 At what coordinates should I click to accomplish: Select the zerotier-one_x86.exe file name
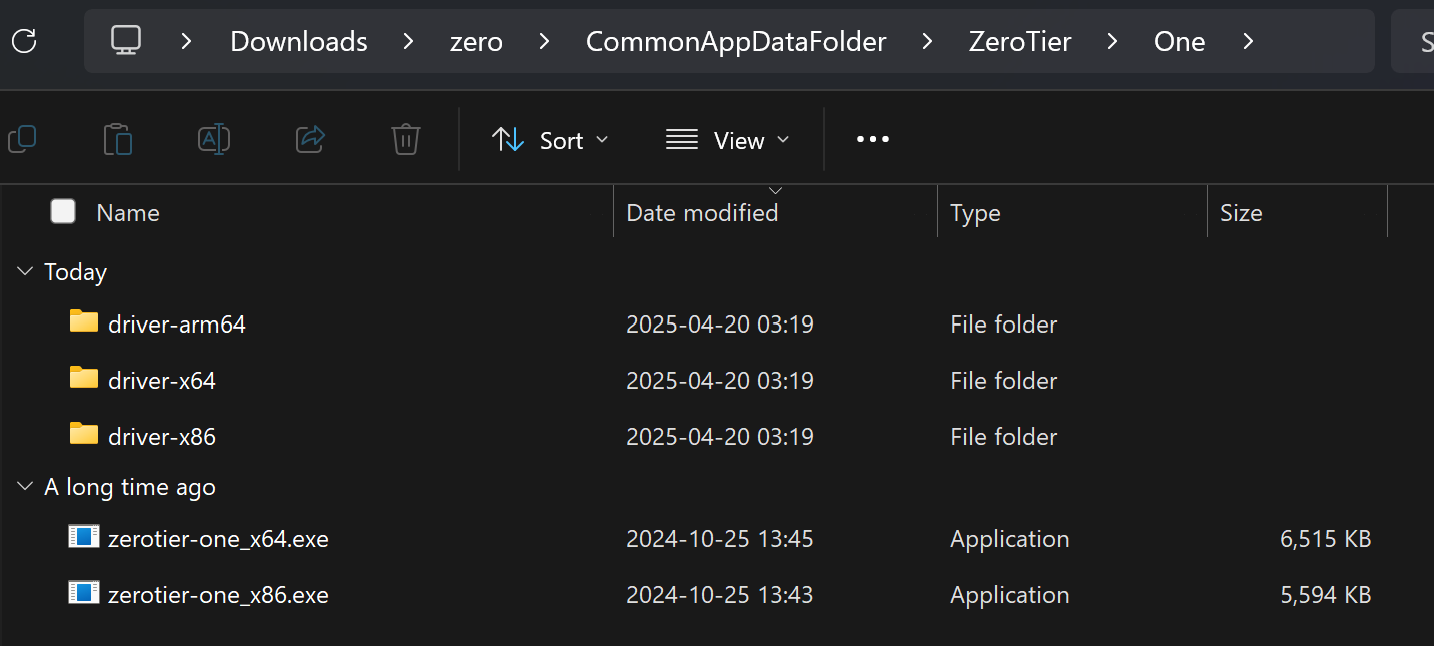coord(218,595)
